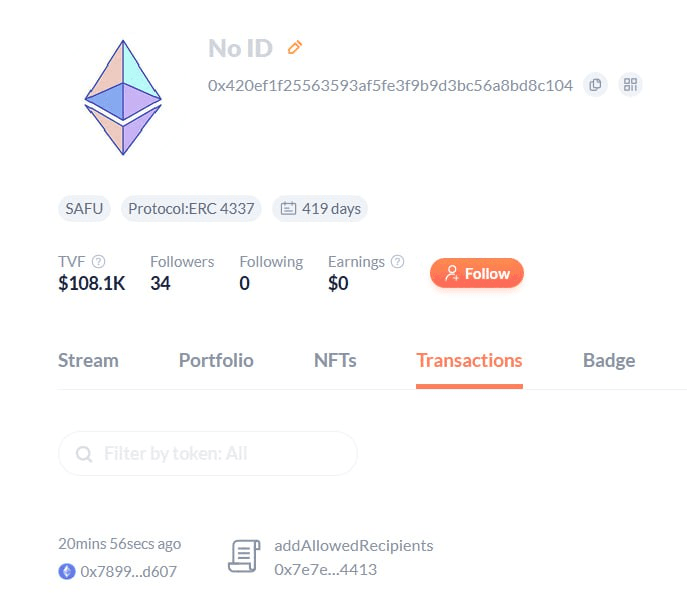
Task: Click the SAFU tag
Action: pos(85,209)
